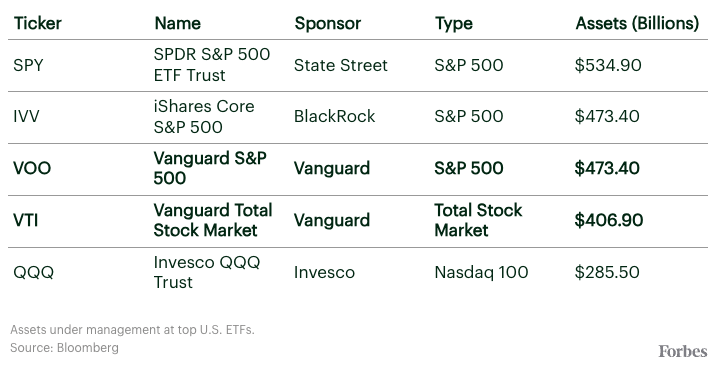Select the VOO ticker cell

(32, 168)
